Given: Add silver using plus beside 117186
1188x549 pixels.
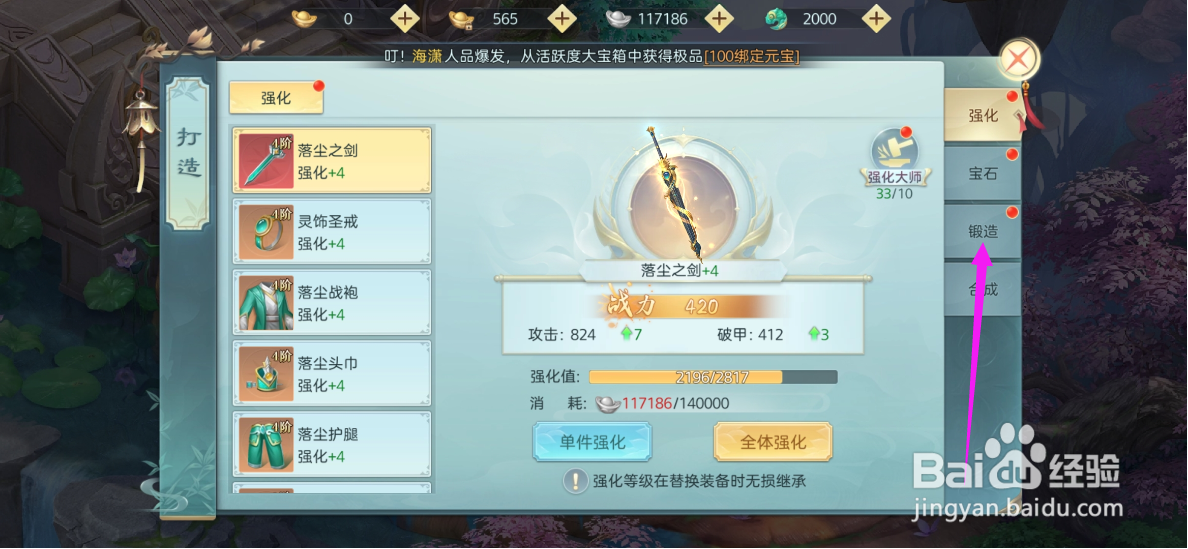Looking at the screenshot, I should pos(720,18).
